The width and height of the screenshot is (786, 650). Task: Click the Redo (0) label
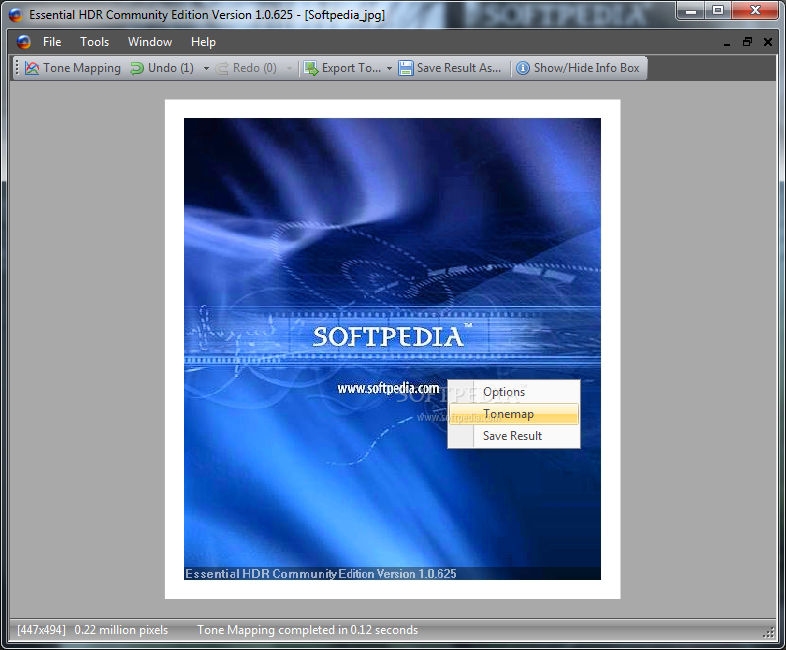click(255, 68)
